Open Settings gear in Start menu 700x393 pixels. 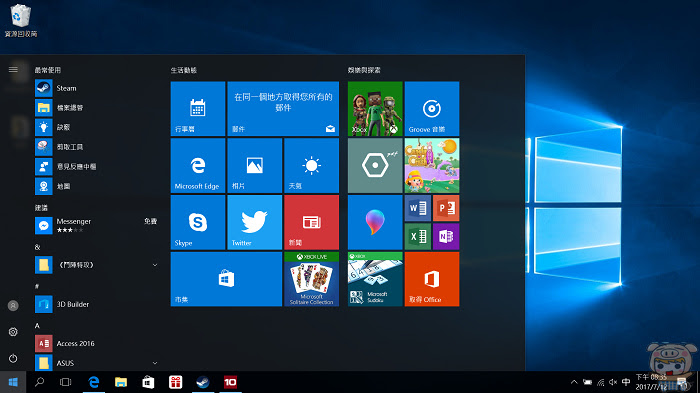coord(13,332)
